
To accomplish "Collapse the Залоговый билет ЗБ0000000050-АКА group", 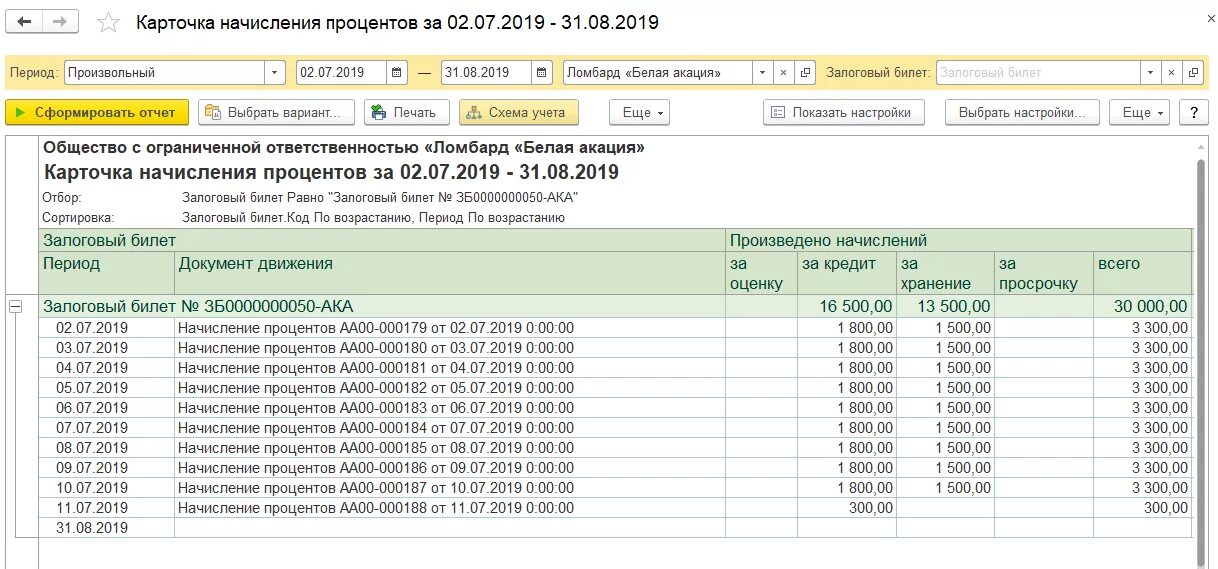I will coord(15,307).
